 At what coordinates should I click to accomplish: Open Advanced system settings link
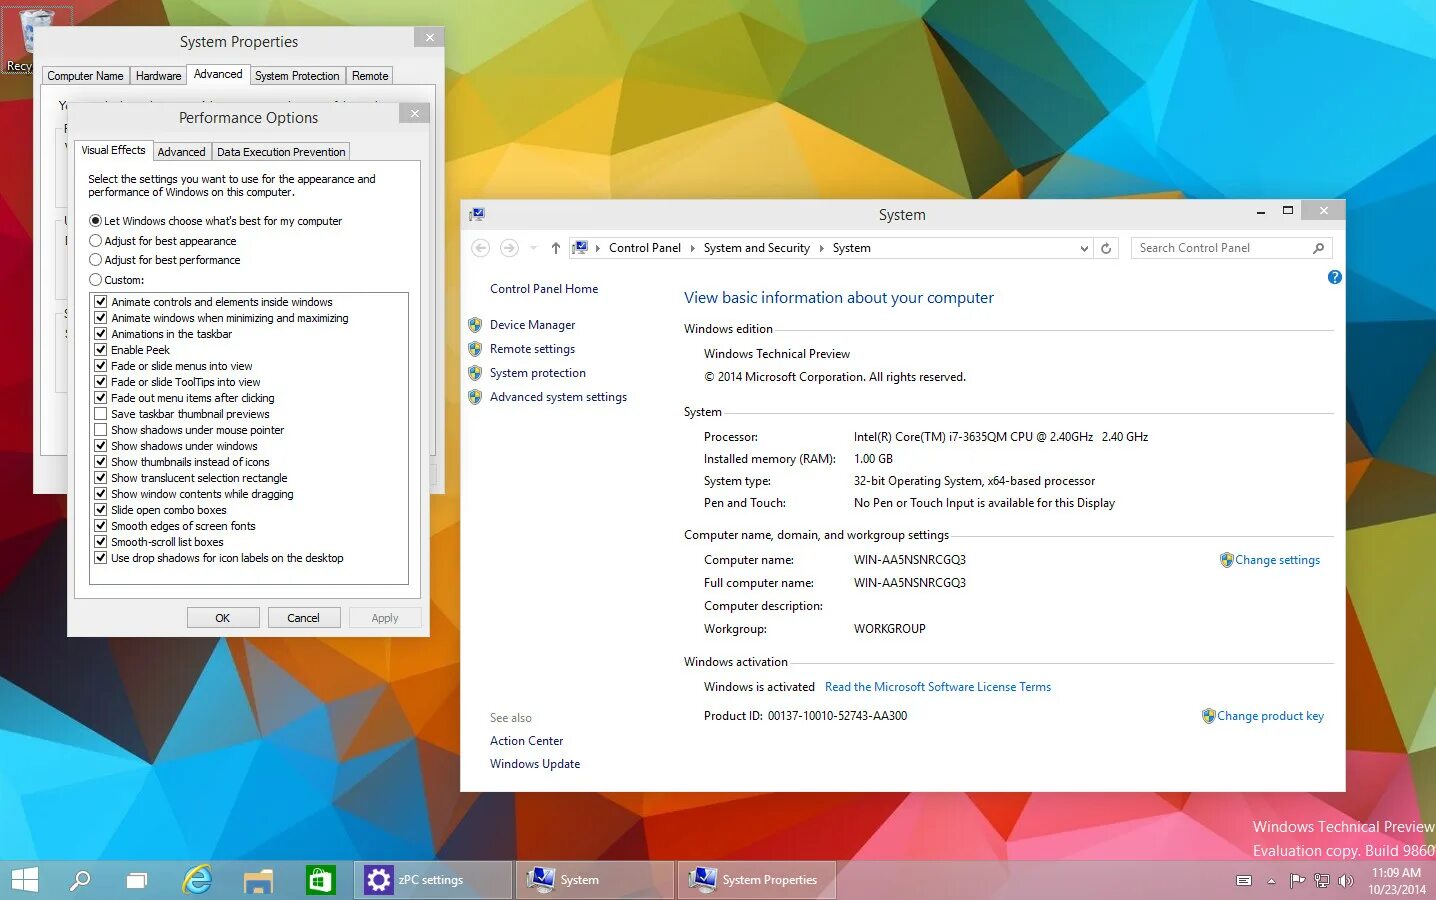click(x=558, y=397)
